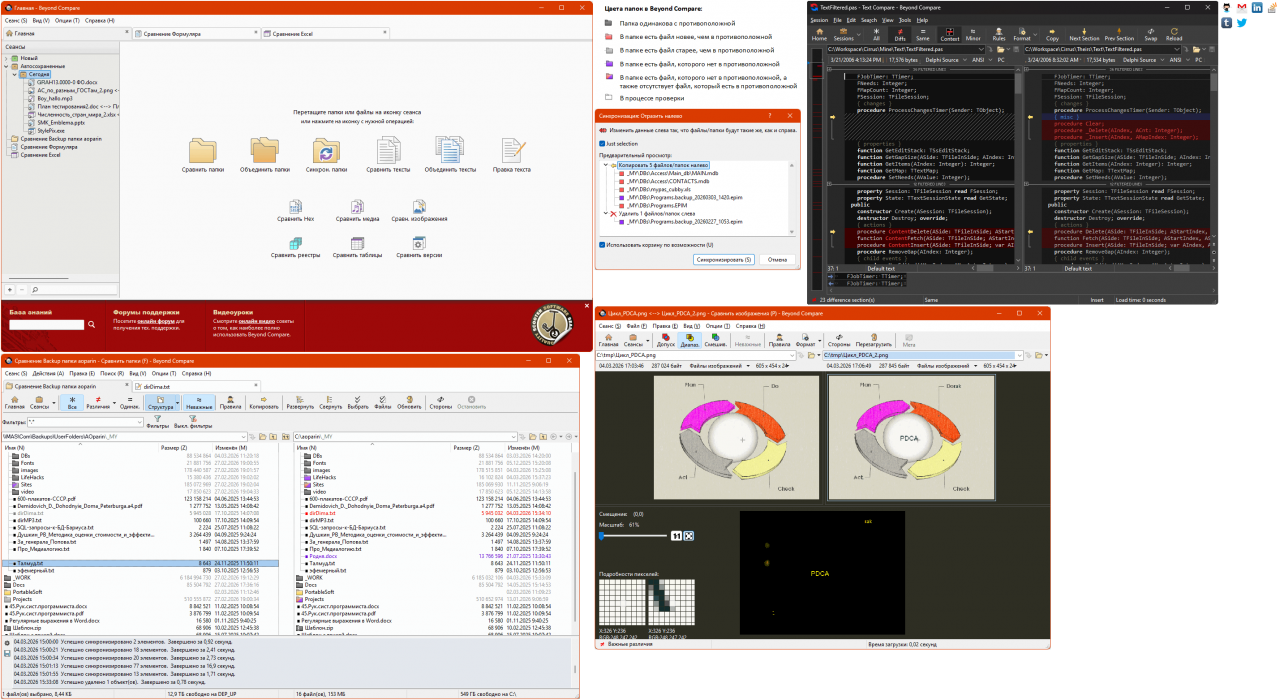The width and height of the screenshot is (1280, 700).
Task: Toggle the 'Неважные' display button in folder compare
Action: (x=199, y=402)
